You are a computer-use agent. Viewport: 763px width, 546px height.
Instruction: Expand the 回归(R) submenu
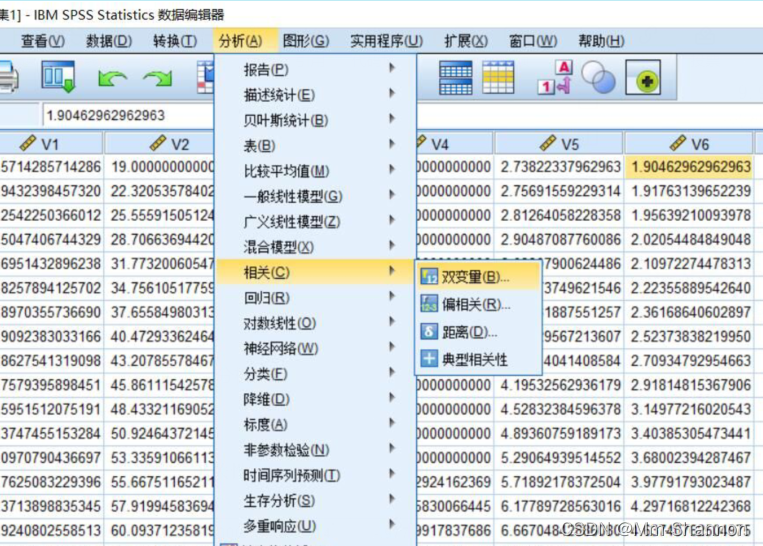pos(315,298)
